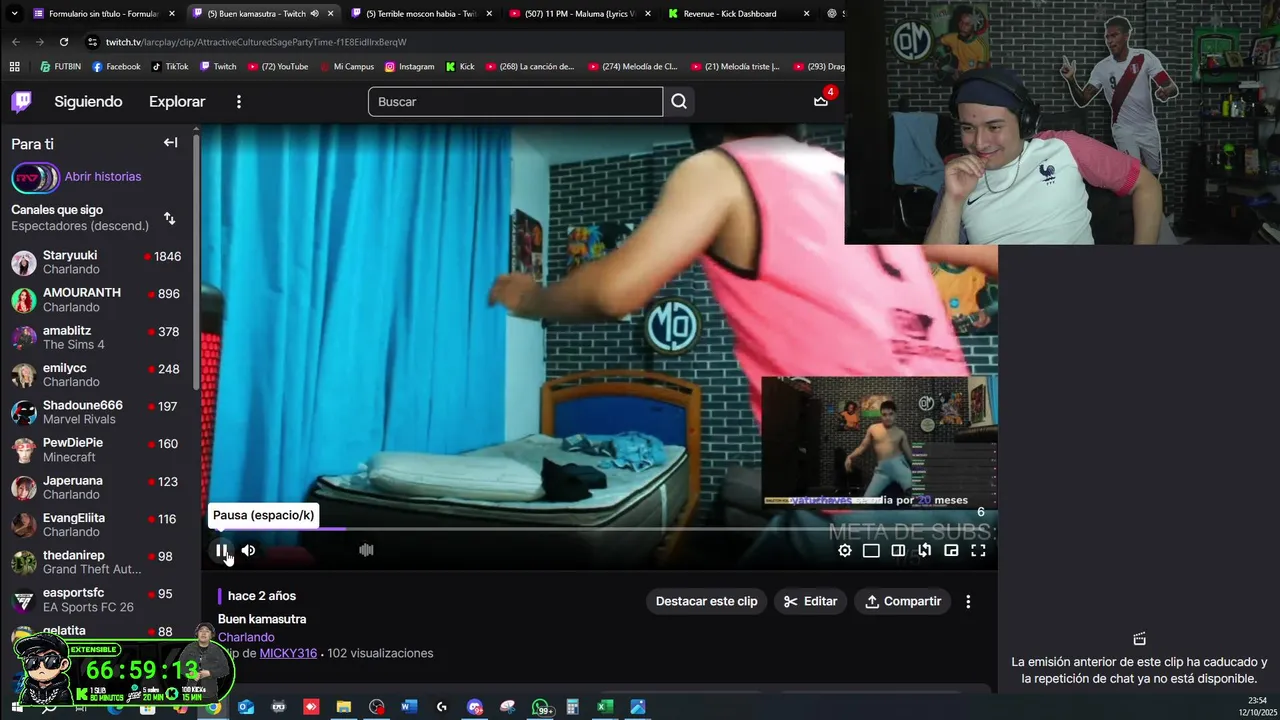
Task: Open EvangElIita channel in sidebar
Action: [96, 525]
